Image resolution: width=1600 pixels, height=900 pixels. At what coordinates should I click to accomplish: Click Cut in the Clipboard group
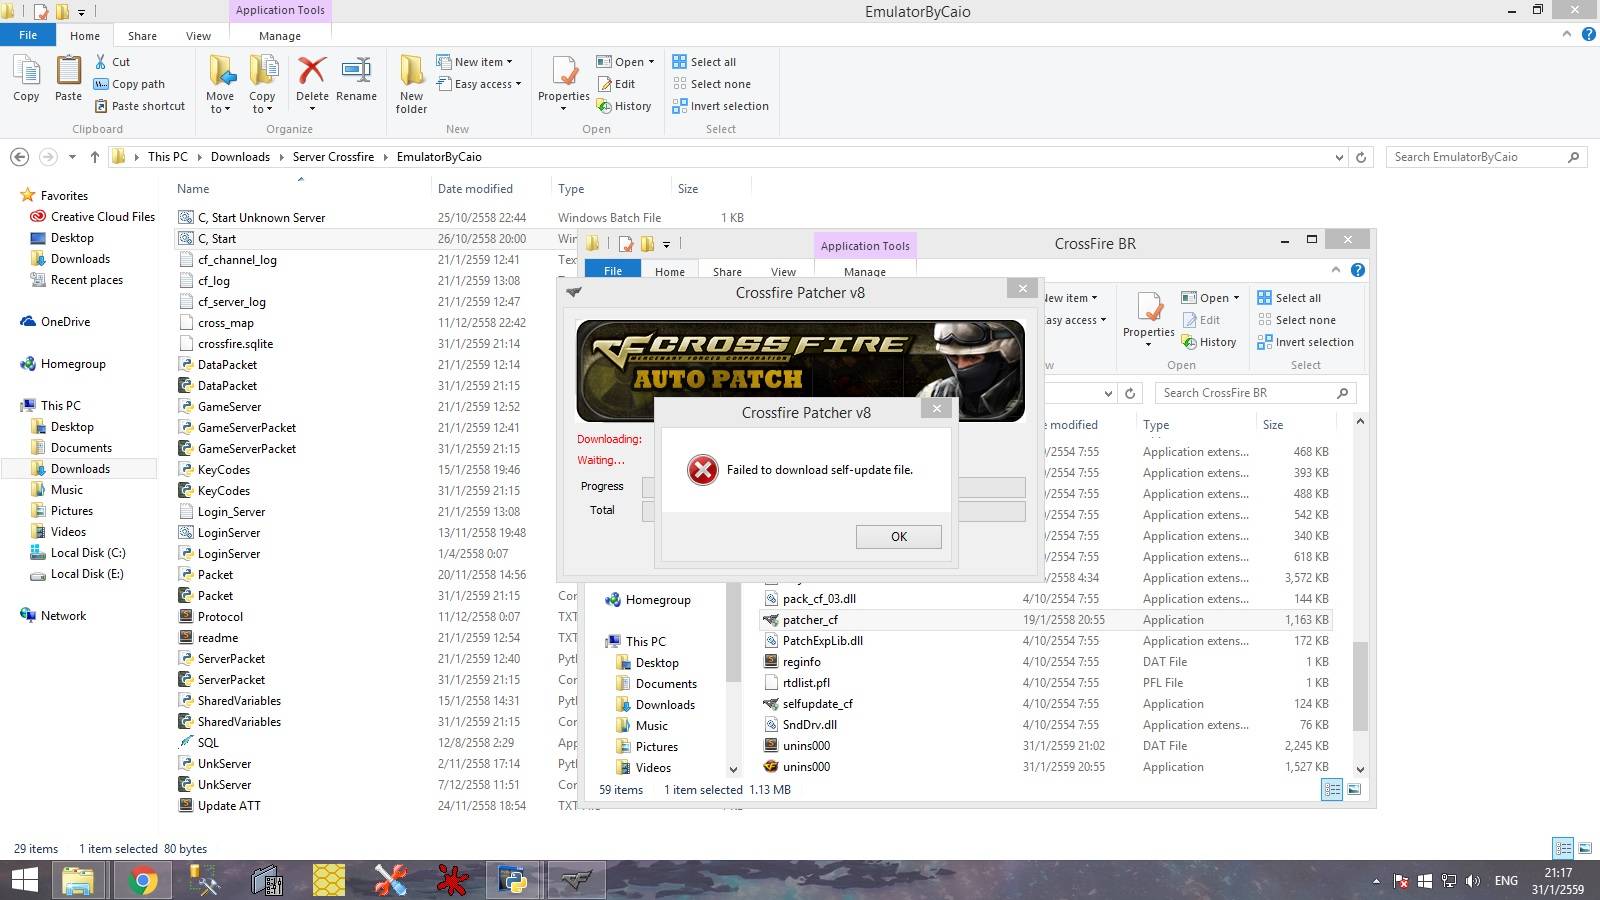tap(112, 62)
